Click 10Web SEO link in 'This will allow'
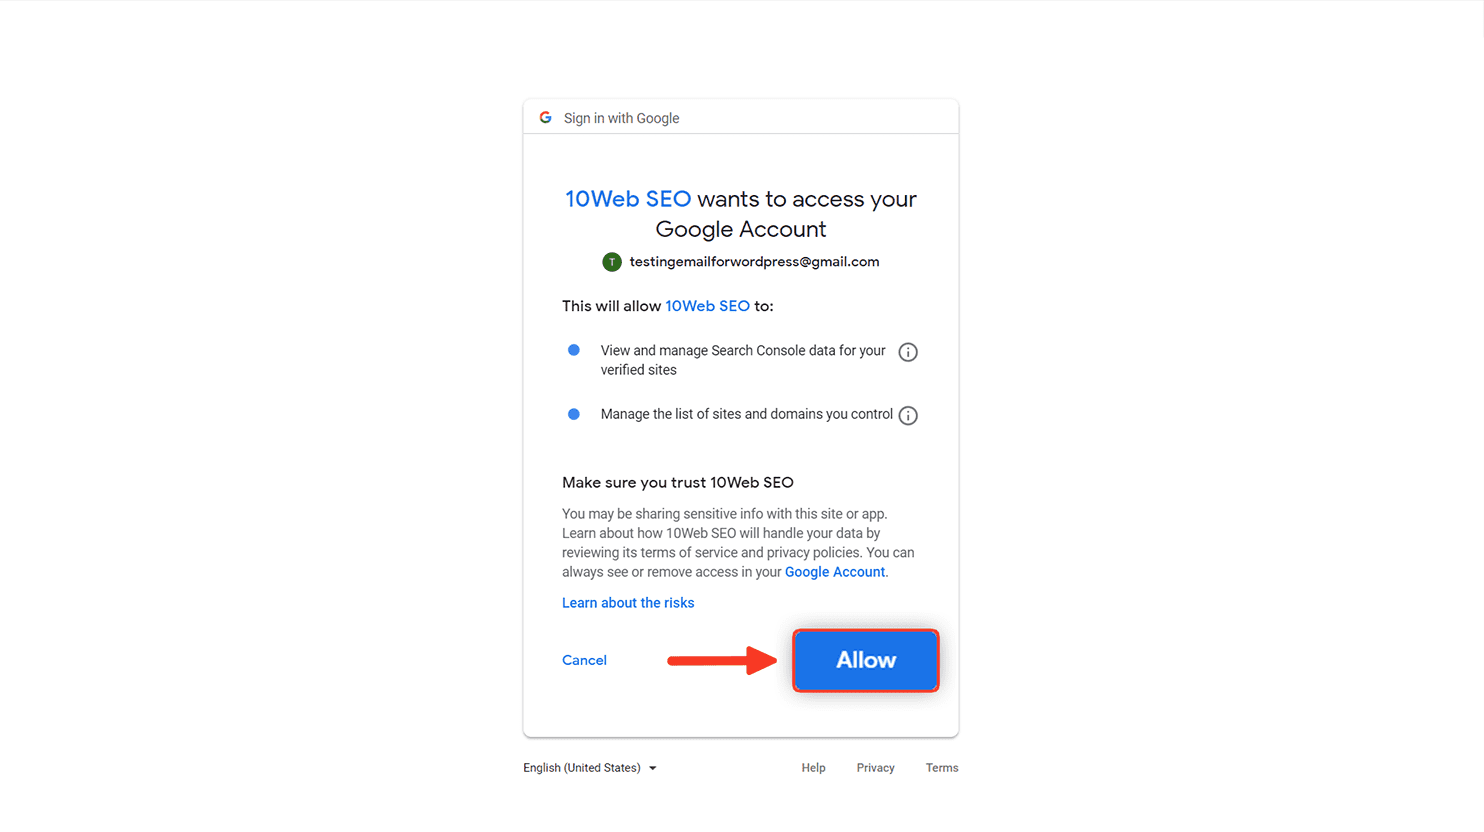 [x=707, y=306]
